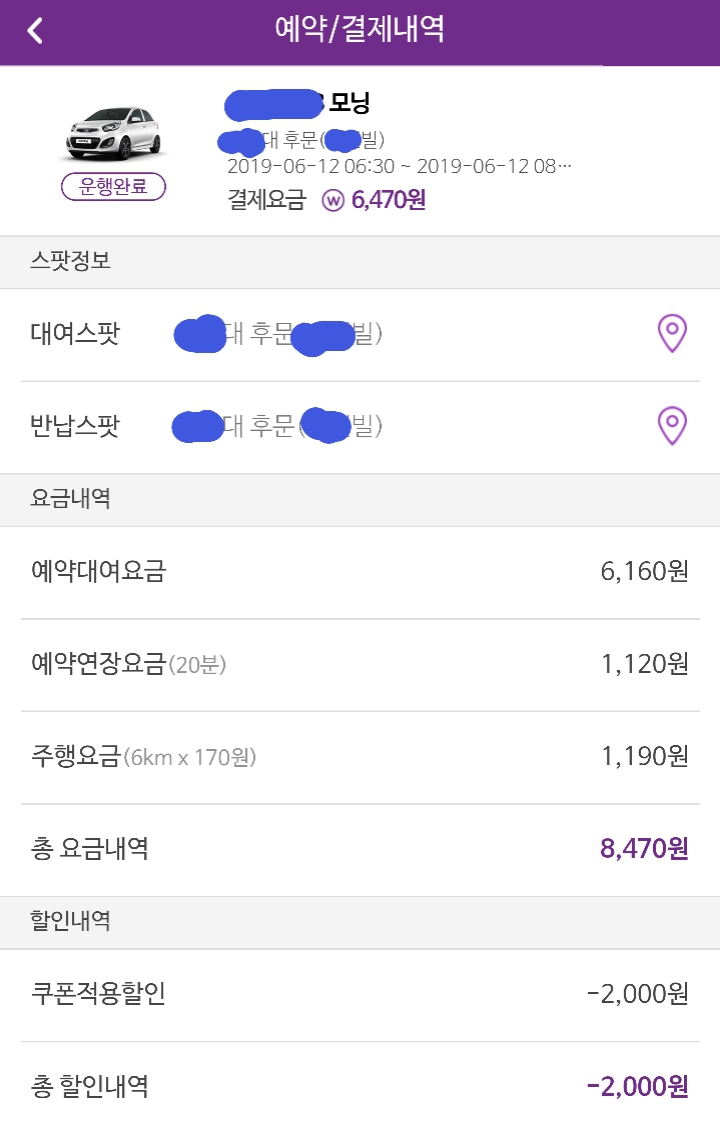Select the 2019-06-12 rental date range text
The width and height of the screenshot is (720, 1129).
399,166
